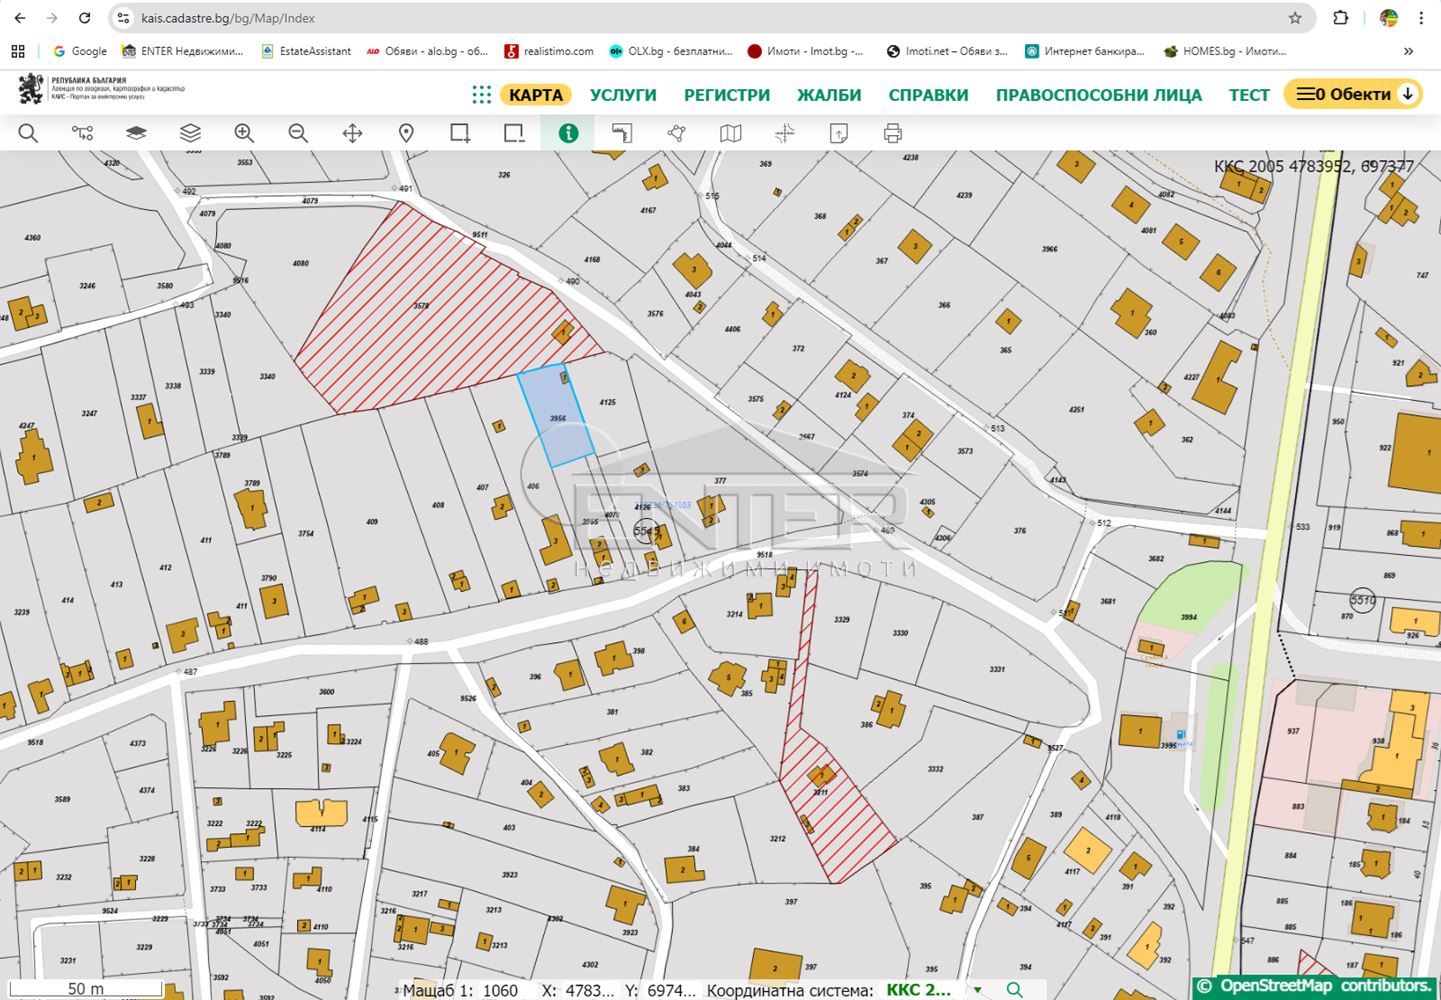
Task: Click the СПРАВКИ navigation link
Action: (928, 95)
